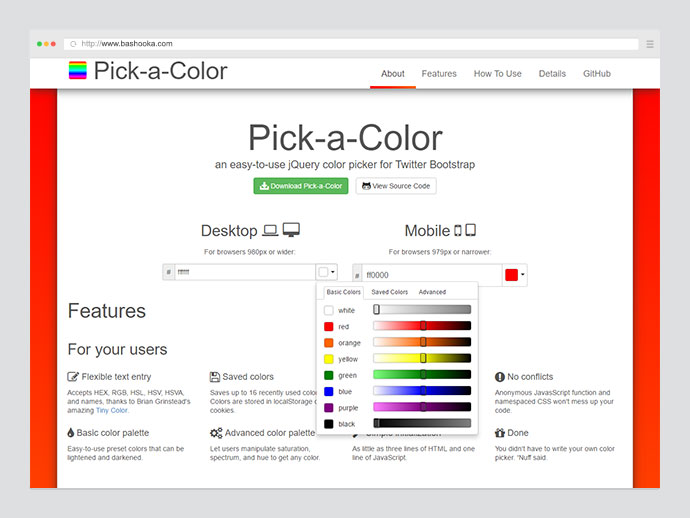The height and width of the screenshot is (518, 690).
Task: Click the laptop icon next to Desktop
Action: point(270,230)
